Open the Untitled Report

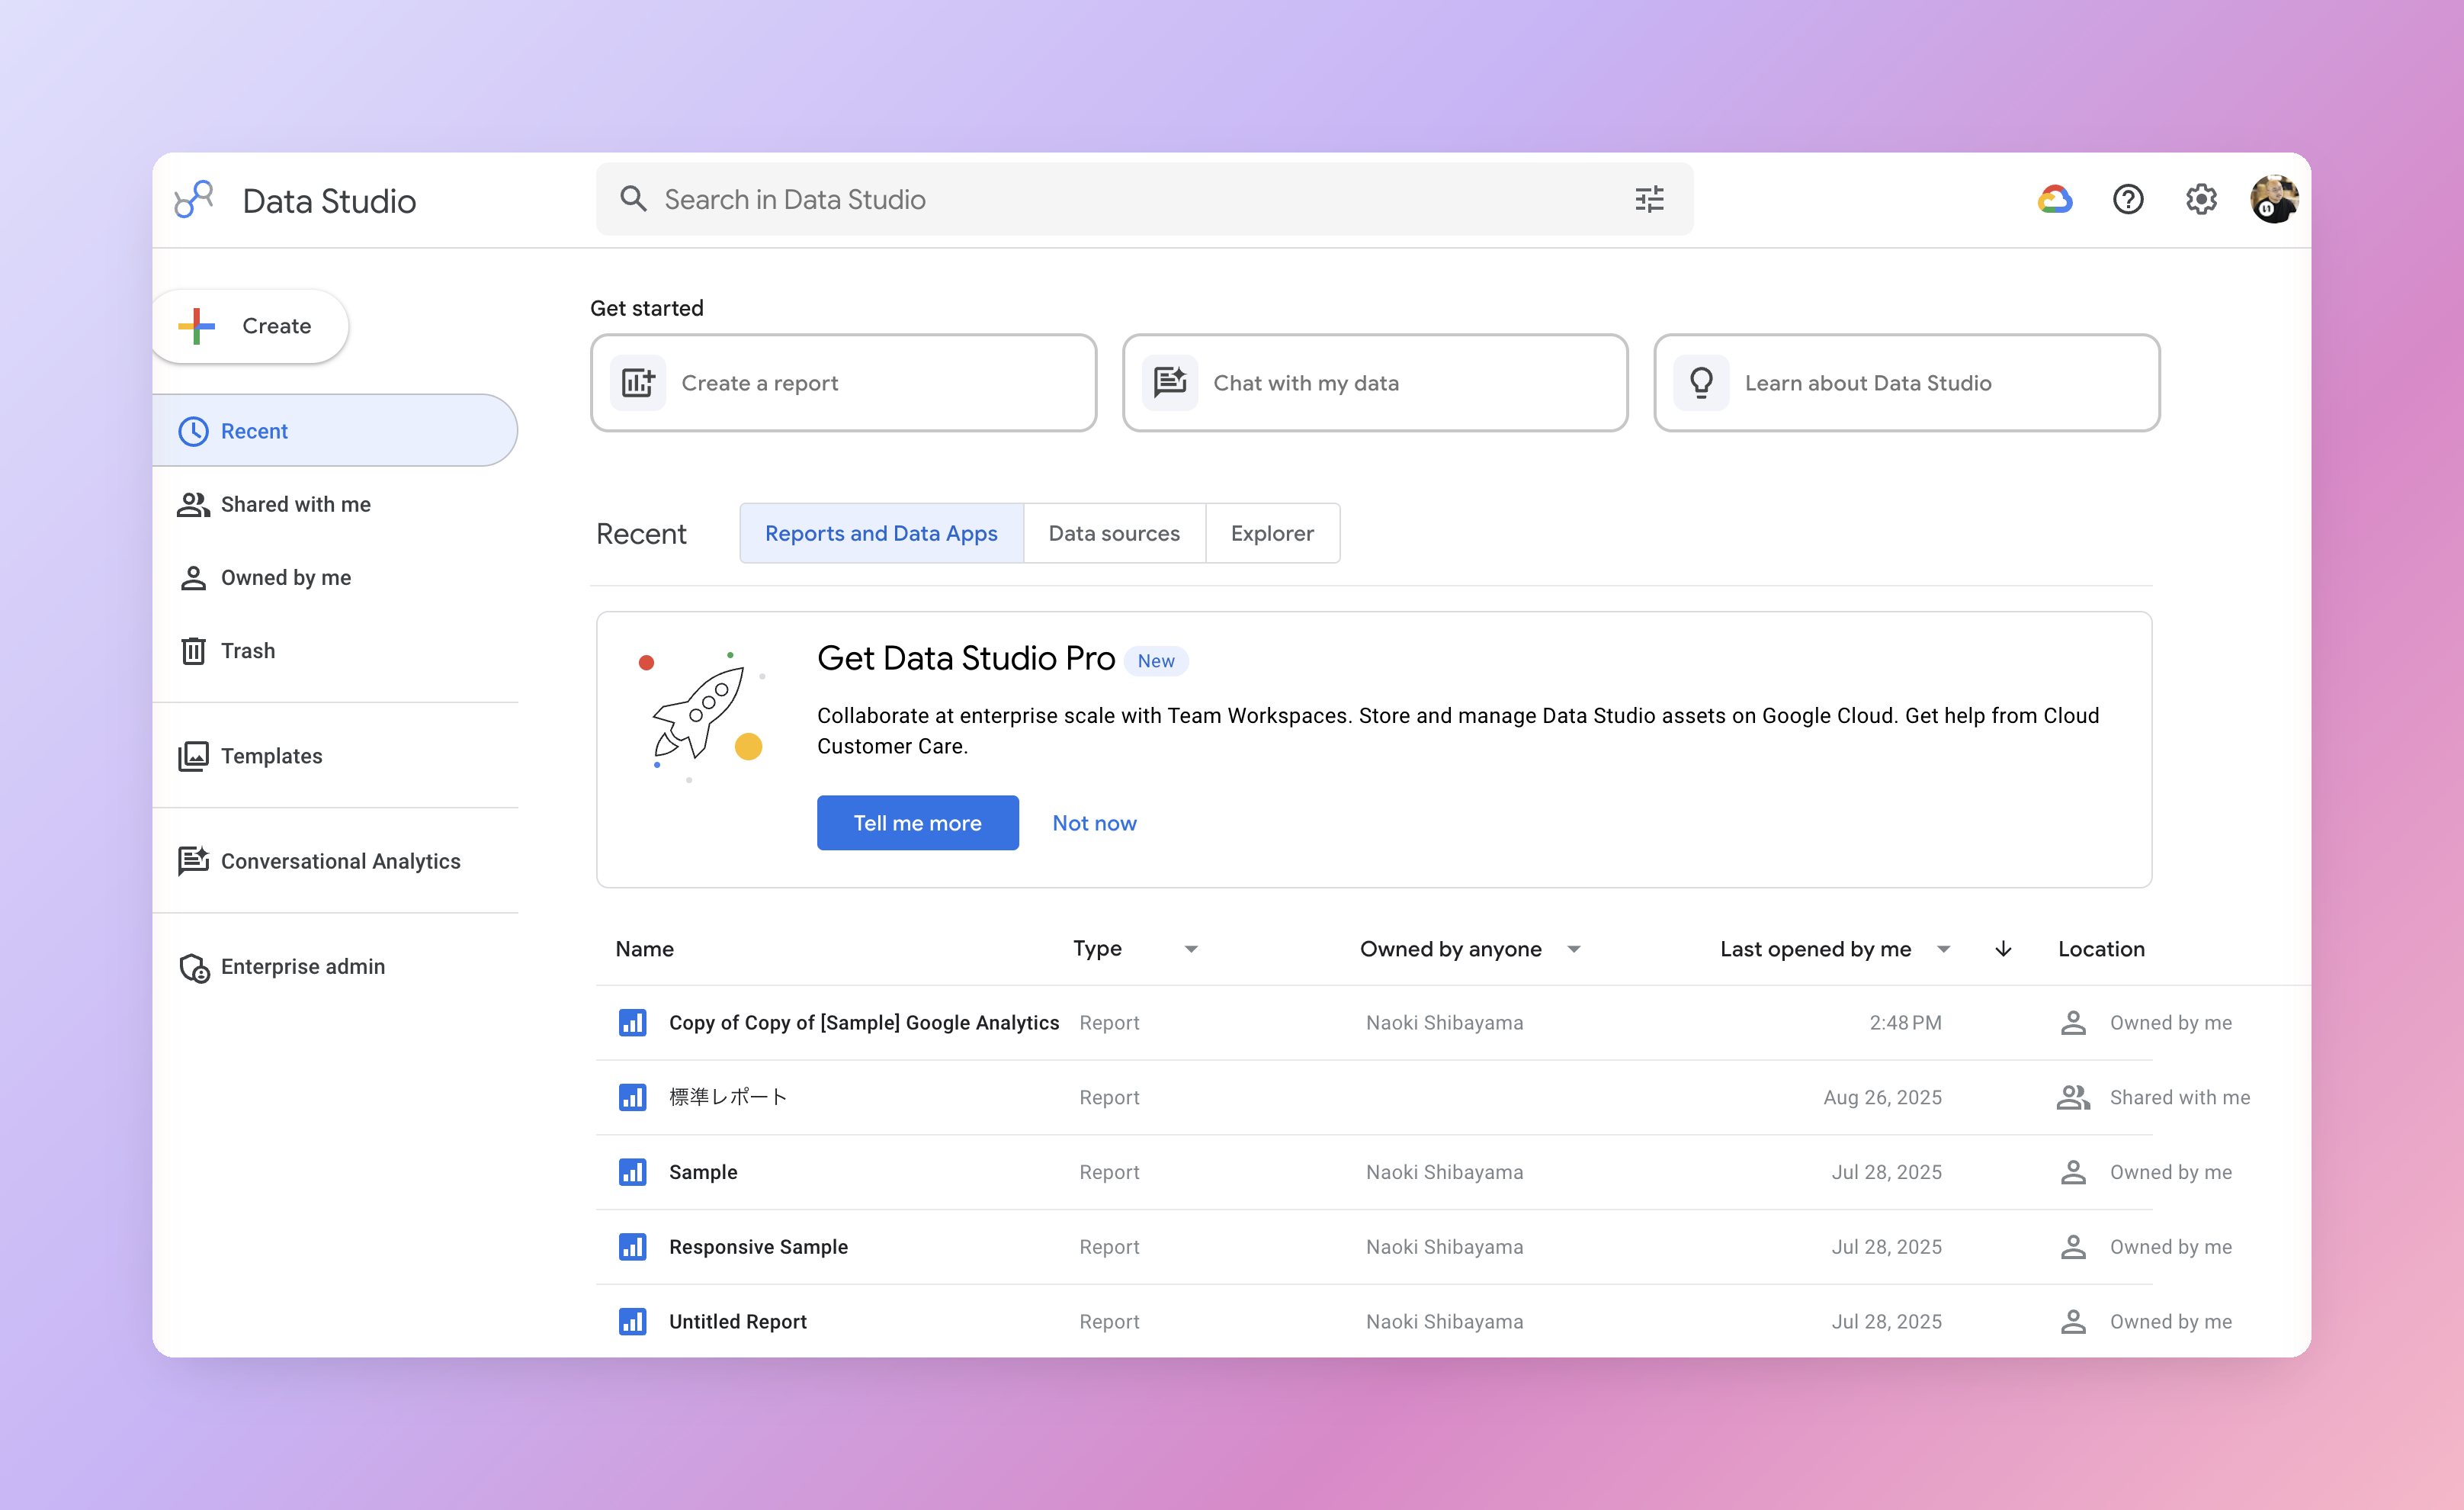point(738,1322)
